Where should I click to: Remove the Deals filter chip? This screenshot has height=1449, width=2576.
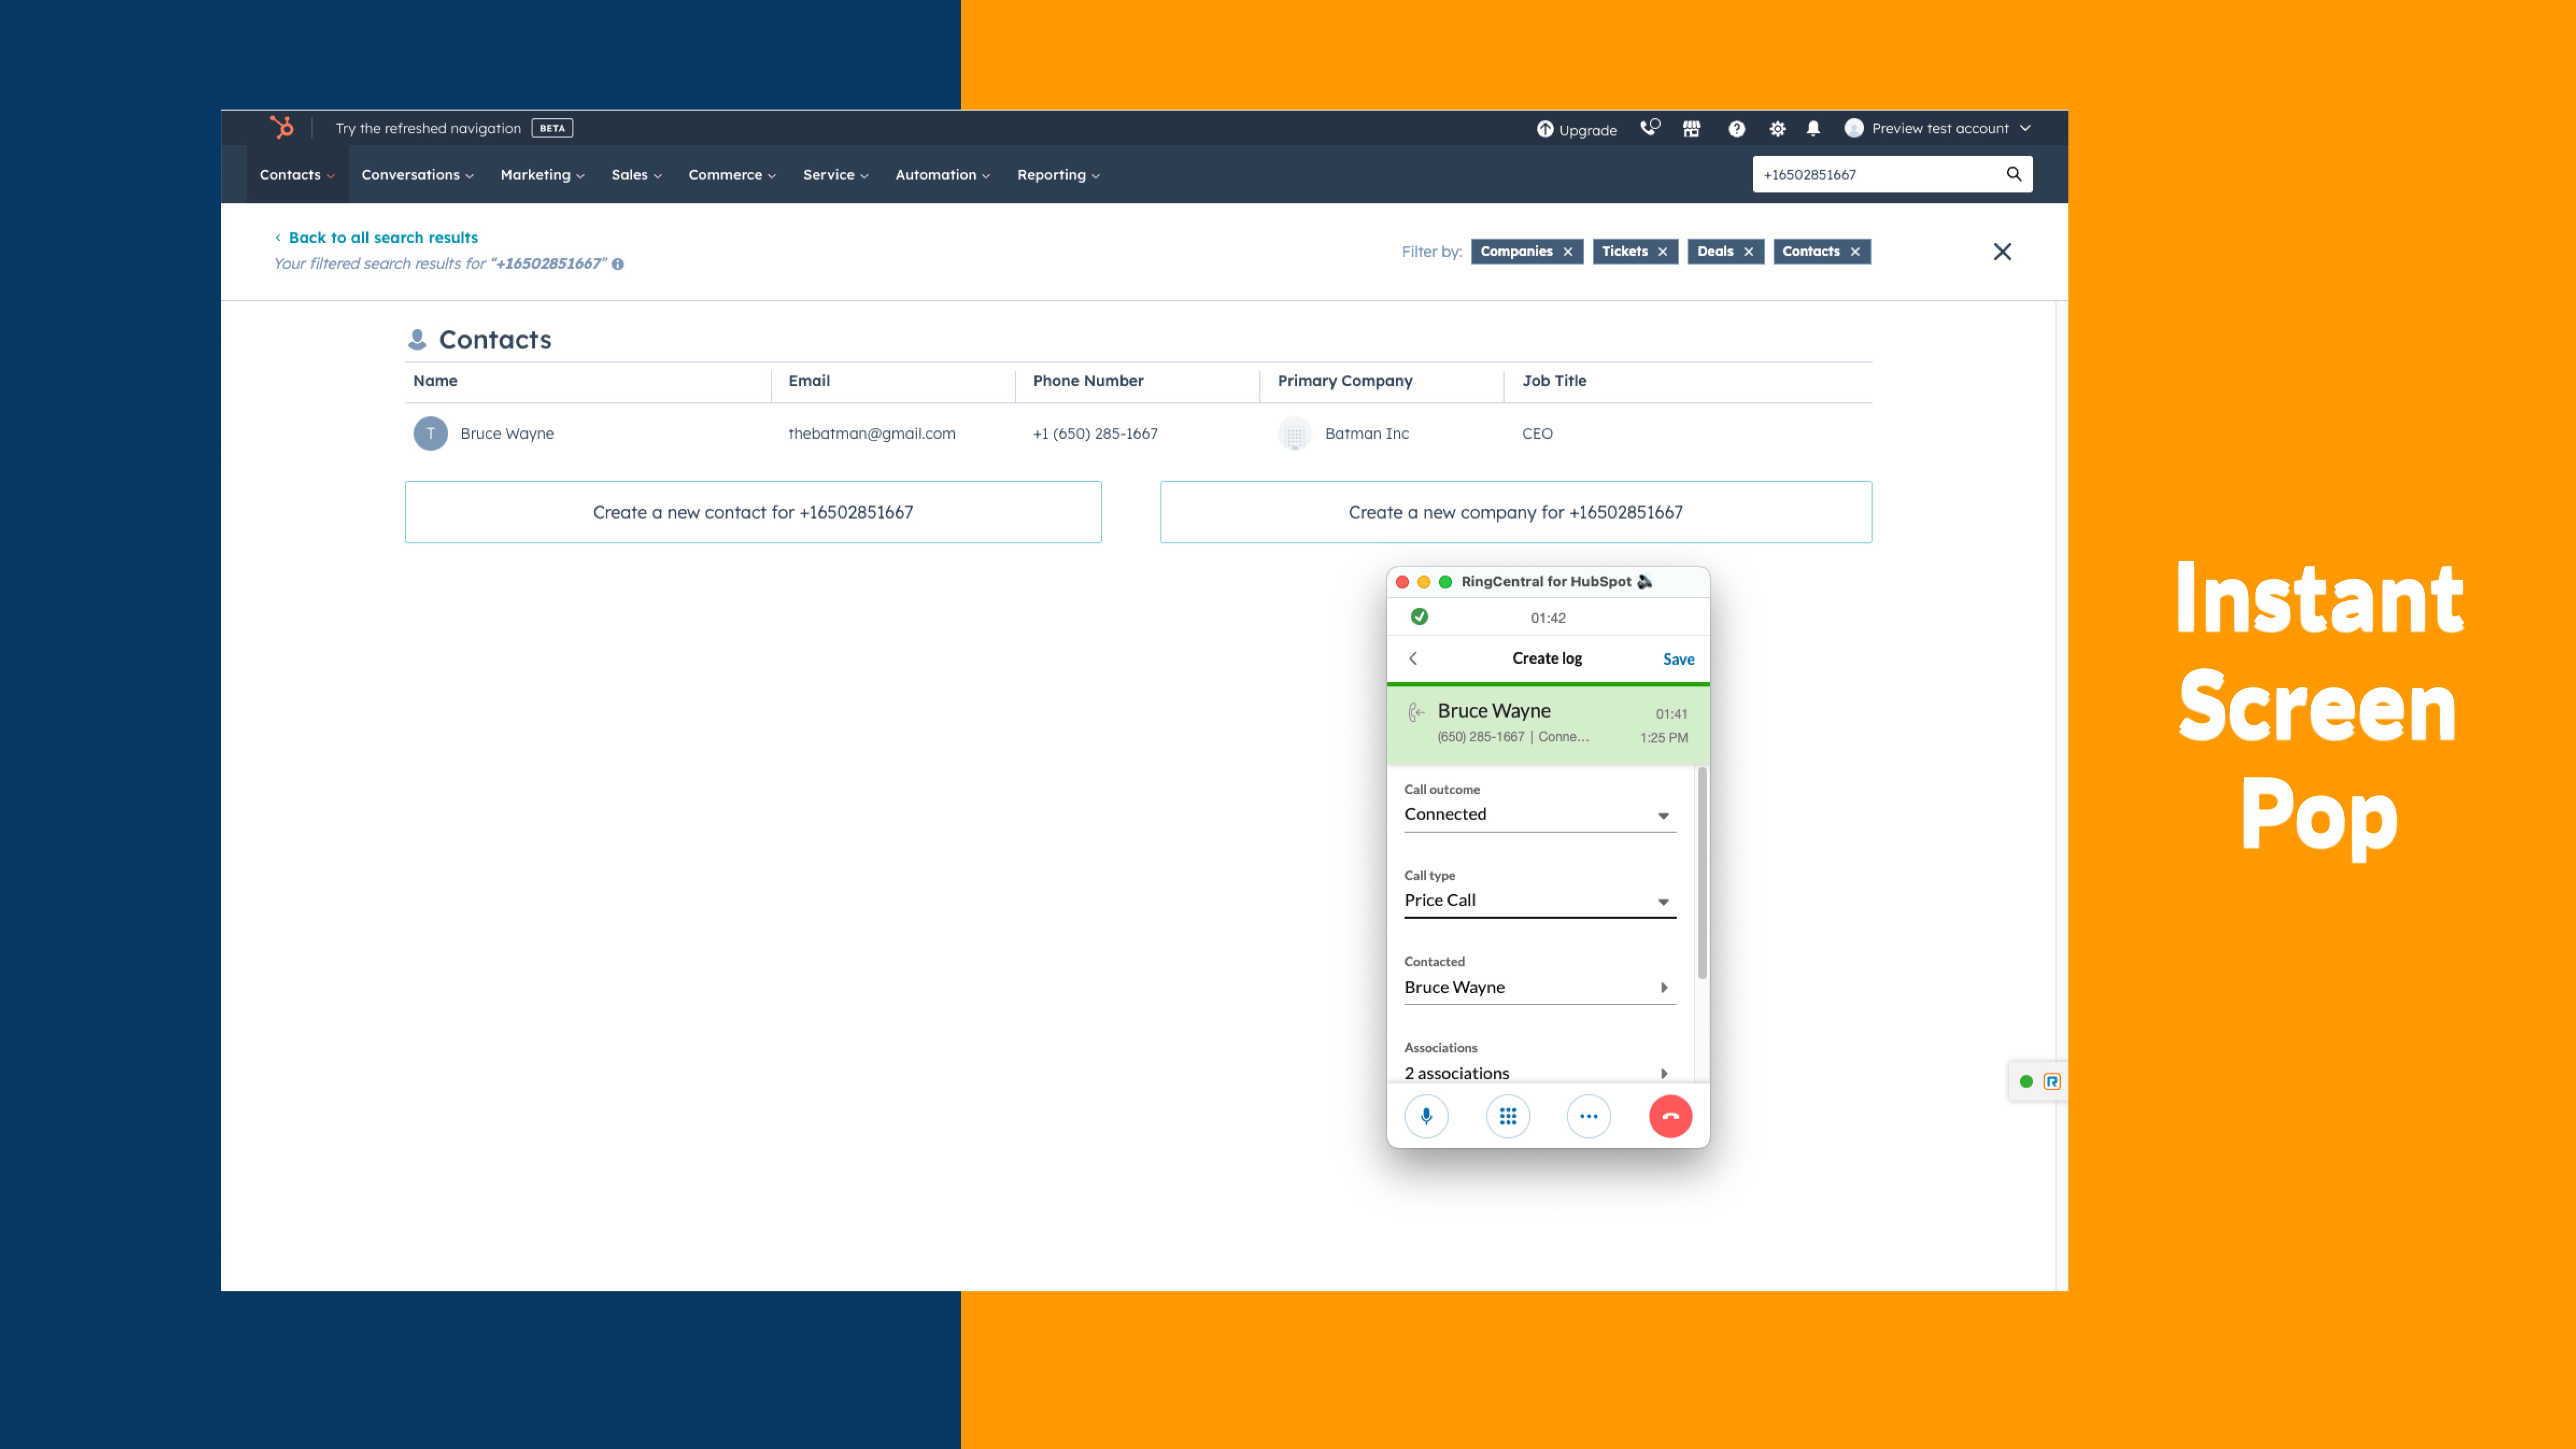[1749, 251]
